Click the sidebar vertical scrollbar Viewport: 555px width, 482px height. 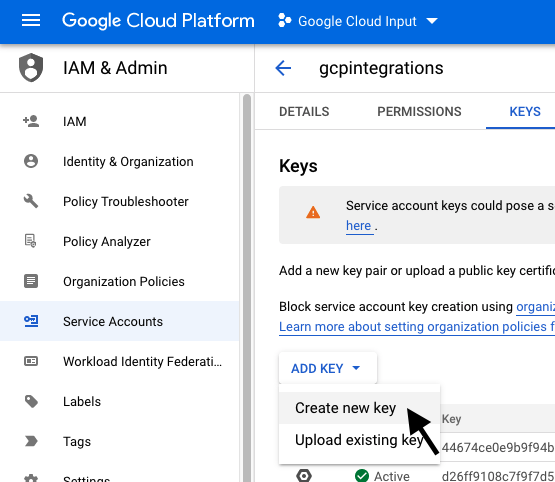(247, 287)
